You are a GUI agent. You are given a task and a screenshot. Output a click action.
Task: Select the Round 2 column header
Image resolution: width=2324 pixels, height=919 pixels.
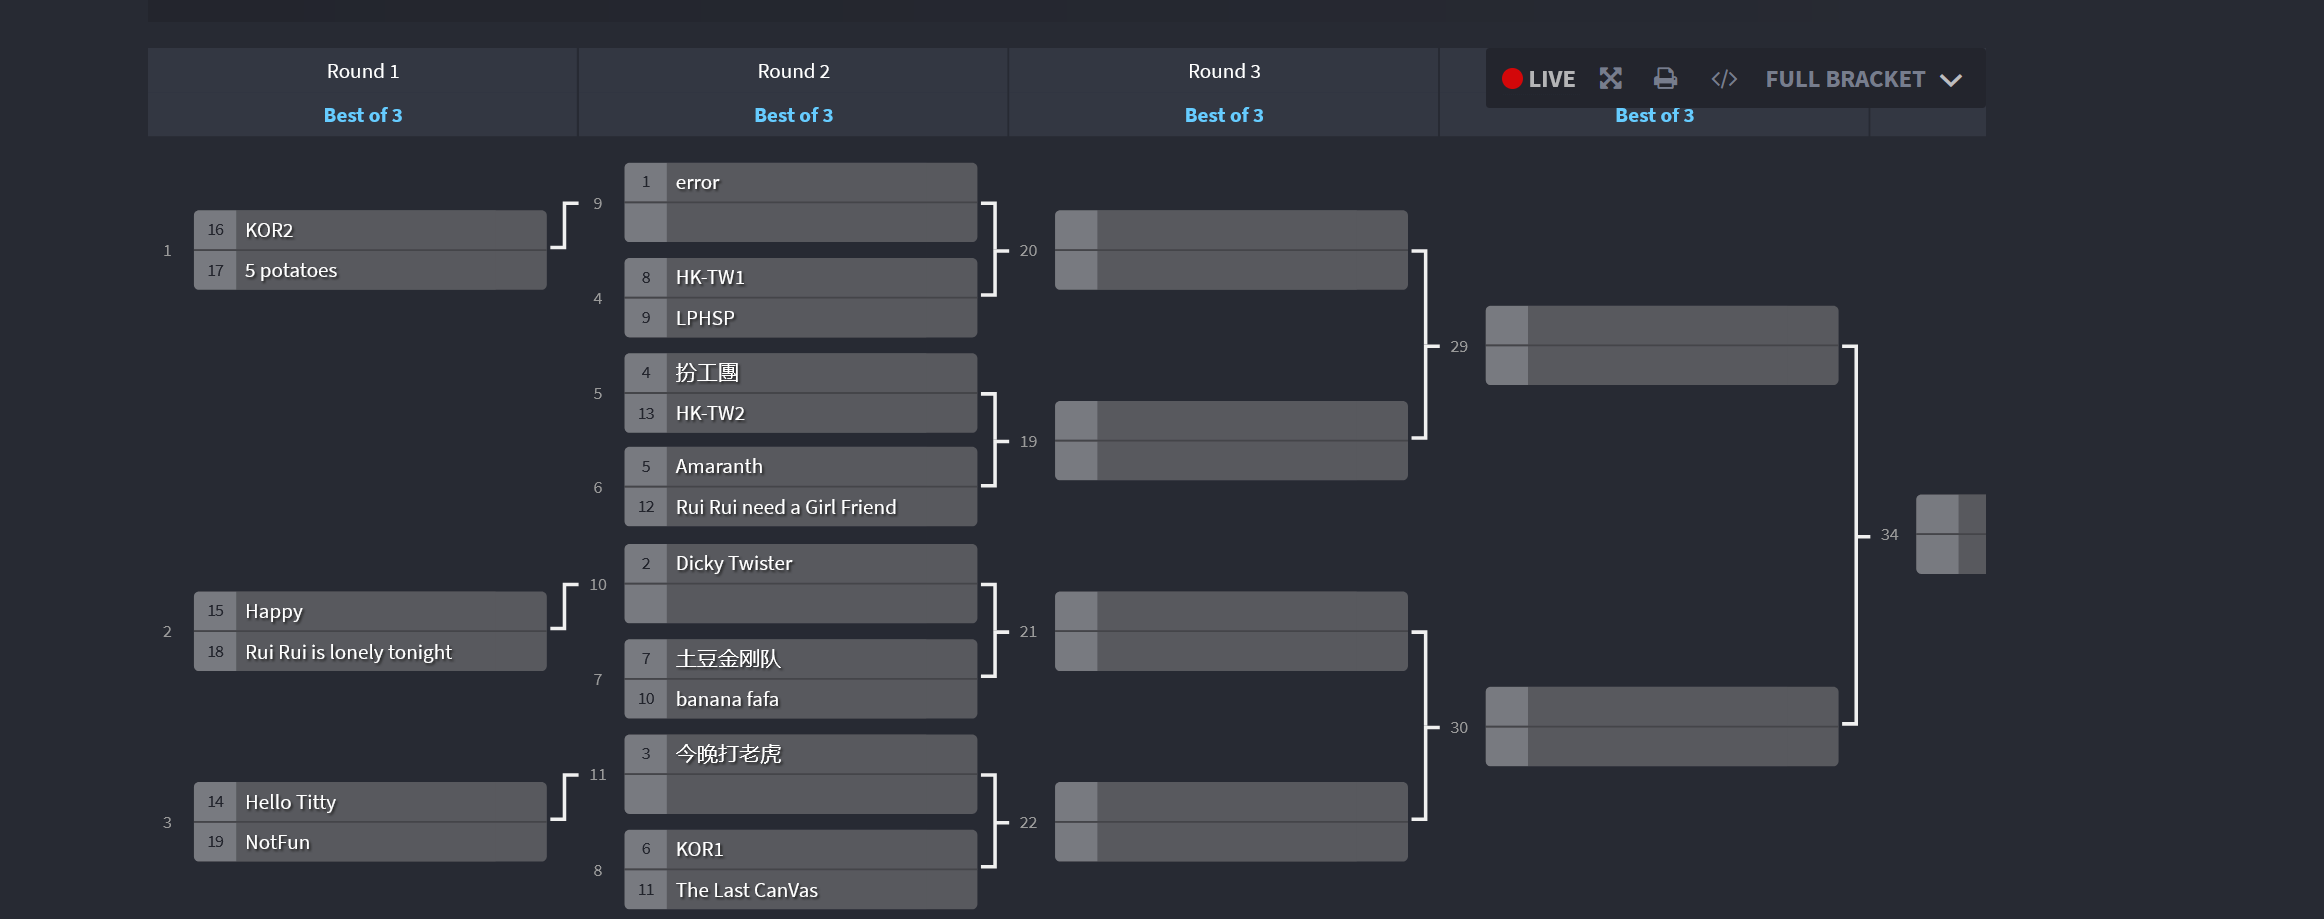[x=793, y=71]
